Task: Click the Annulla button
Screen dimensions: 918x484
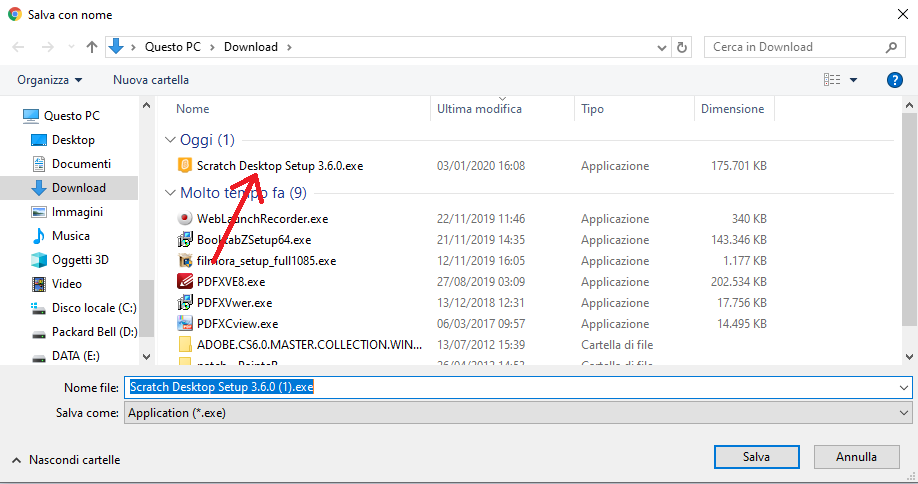Action: (x=857, y=457)
